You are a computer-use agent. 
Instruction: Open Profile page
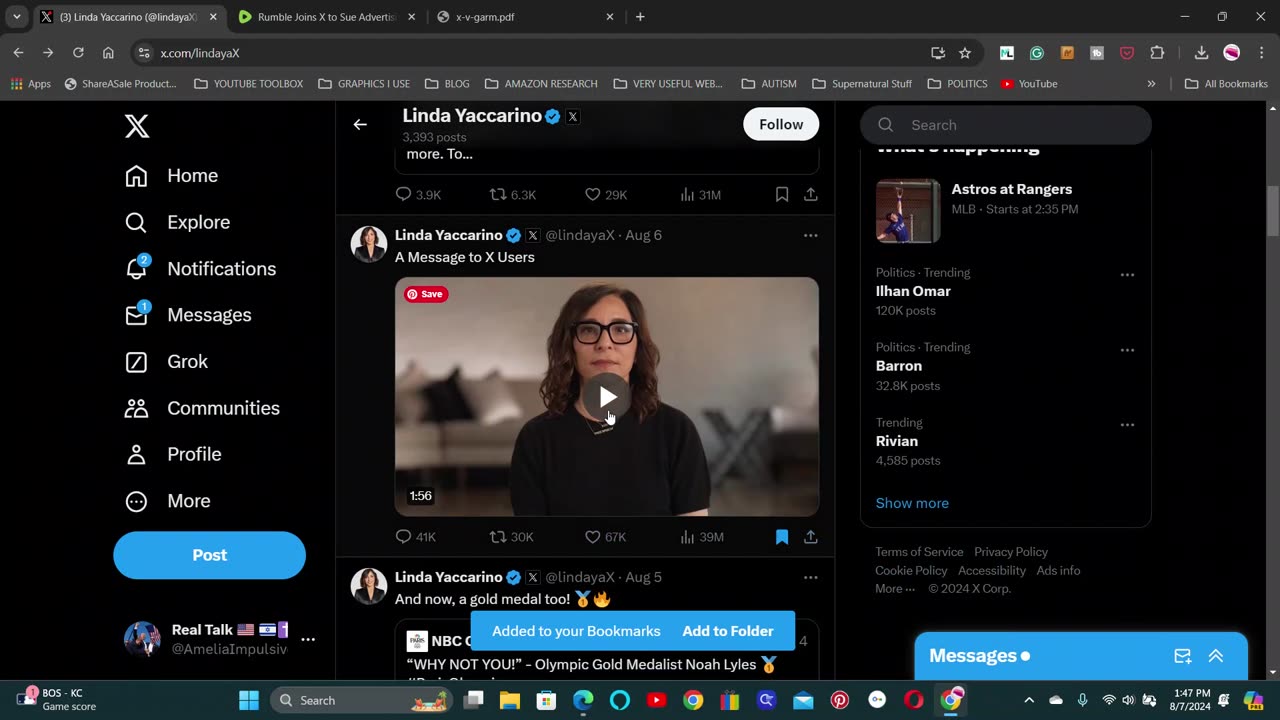click(173, 454)
